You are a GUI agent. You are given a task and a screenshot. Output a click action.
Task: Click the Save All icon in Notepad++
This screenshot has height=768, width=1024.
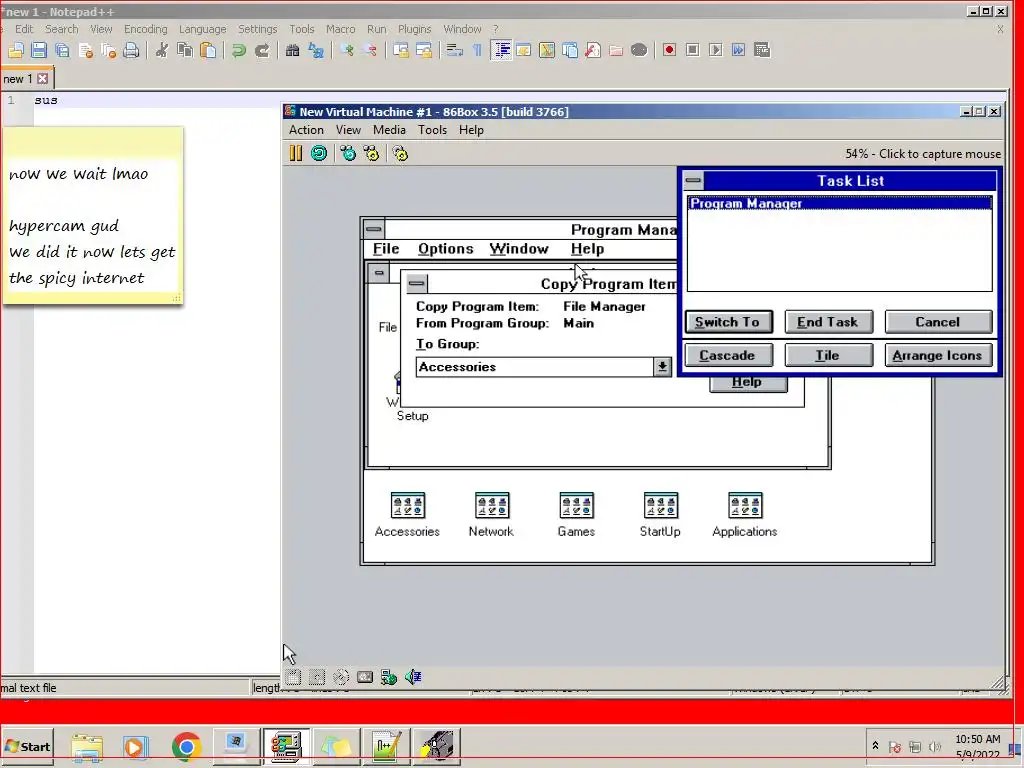click(62, 50)
